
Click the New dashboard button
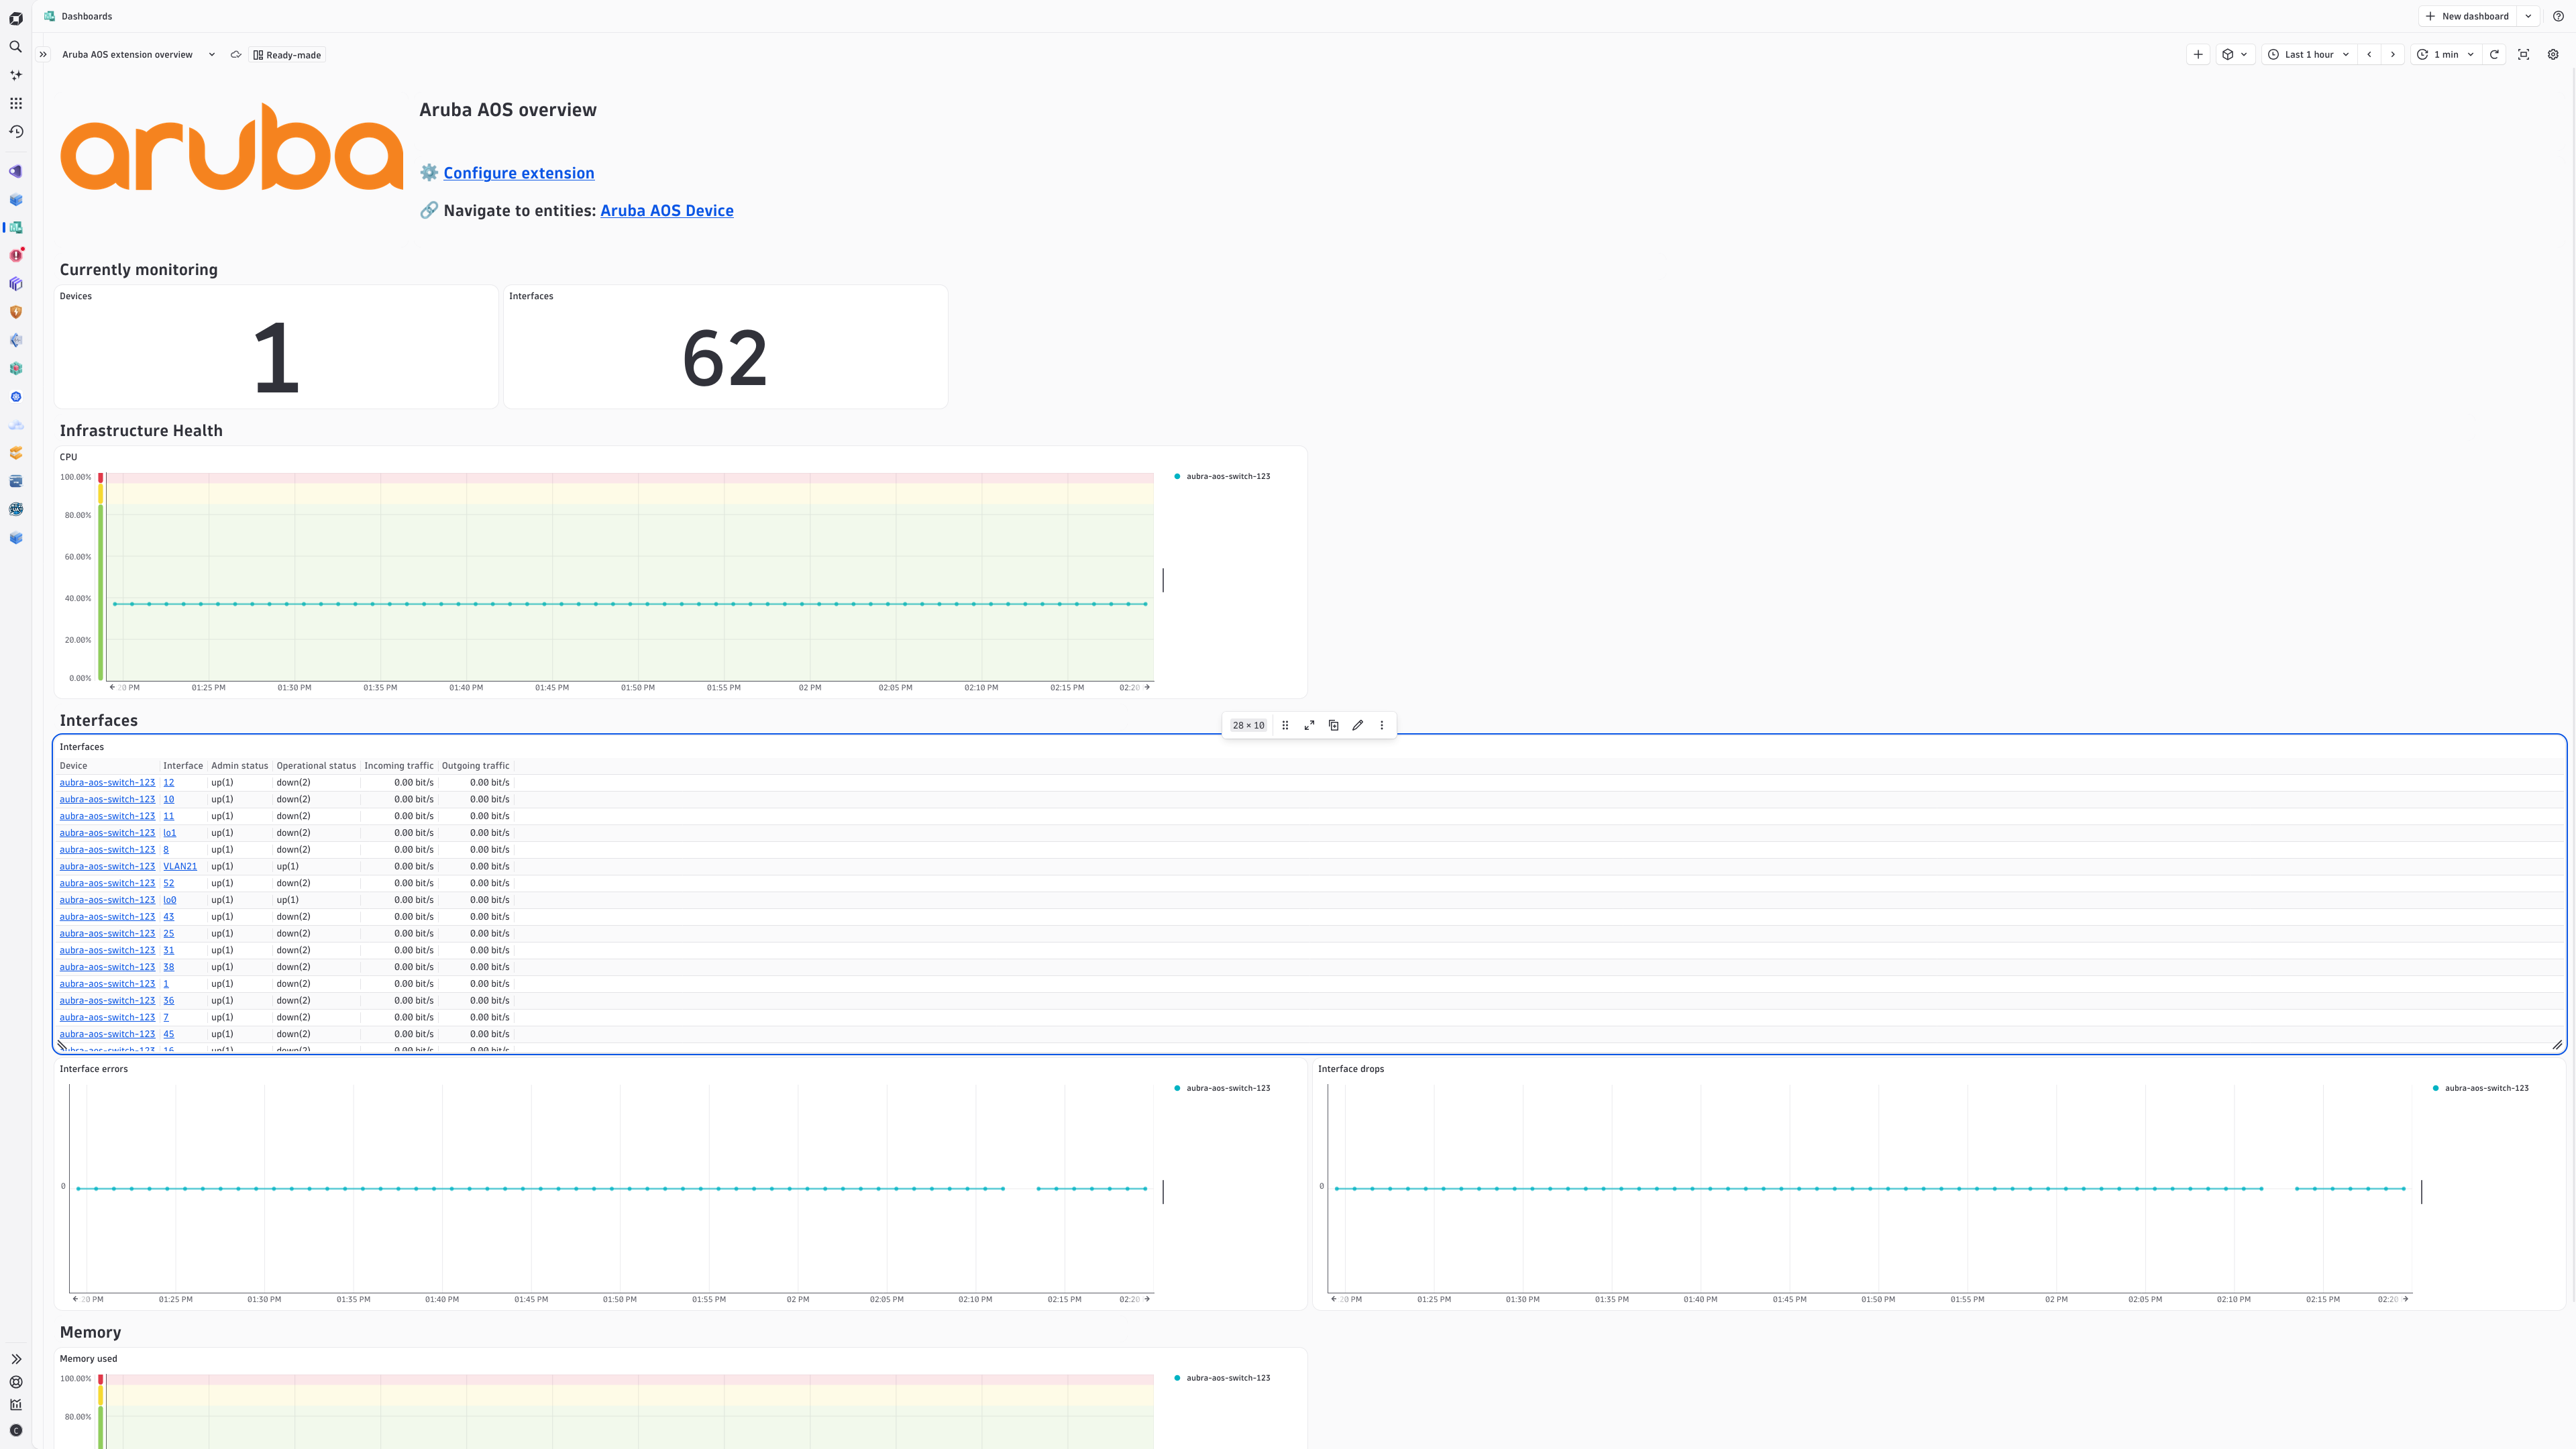click(x=2467, y=16)
